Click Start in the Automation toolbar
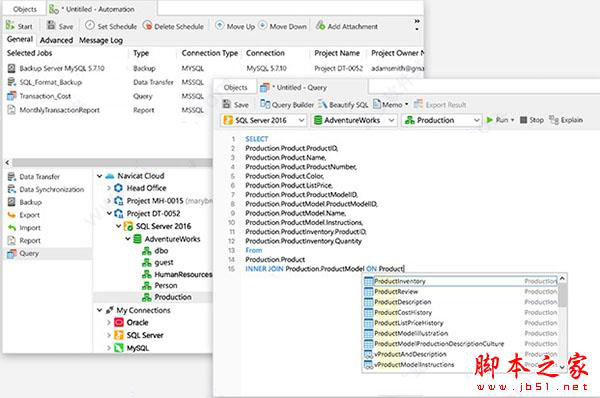This screenshot has height=398, width=600. click(19, 26)
